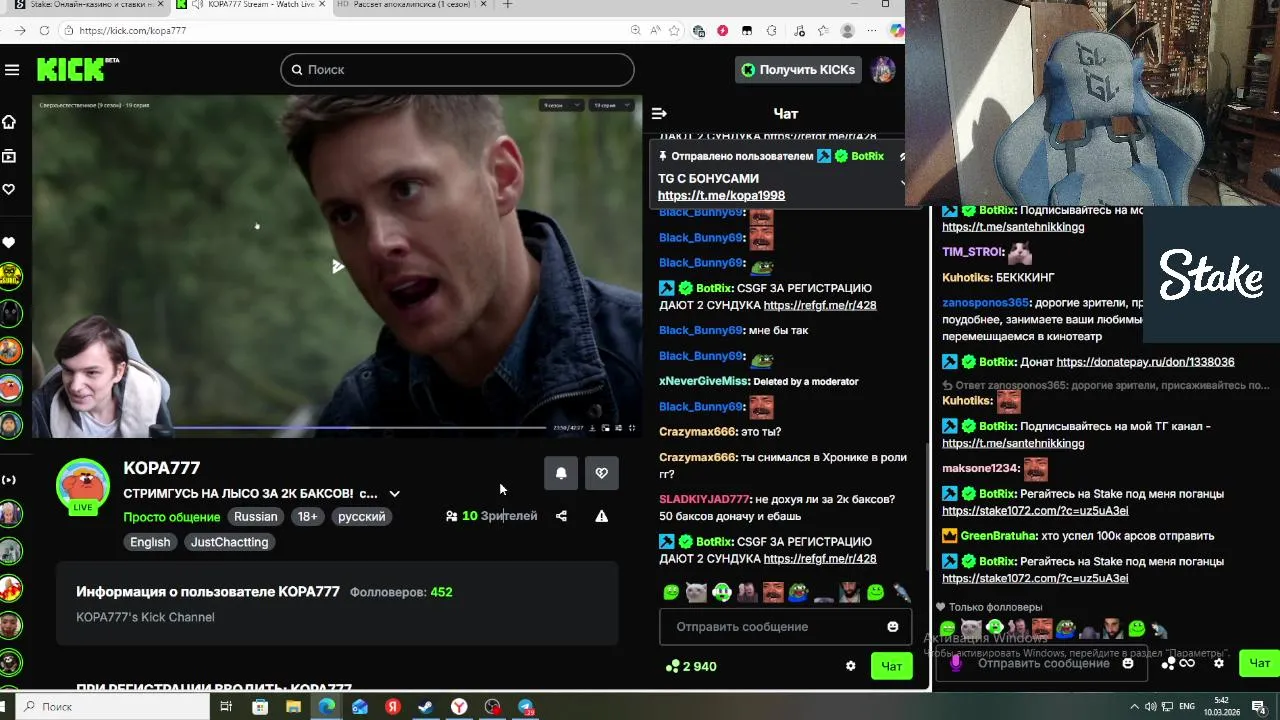Open the episode dropdown in the video player
The width and height of the screenshot is (1280, 720).
point(612,105)
